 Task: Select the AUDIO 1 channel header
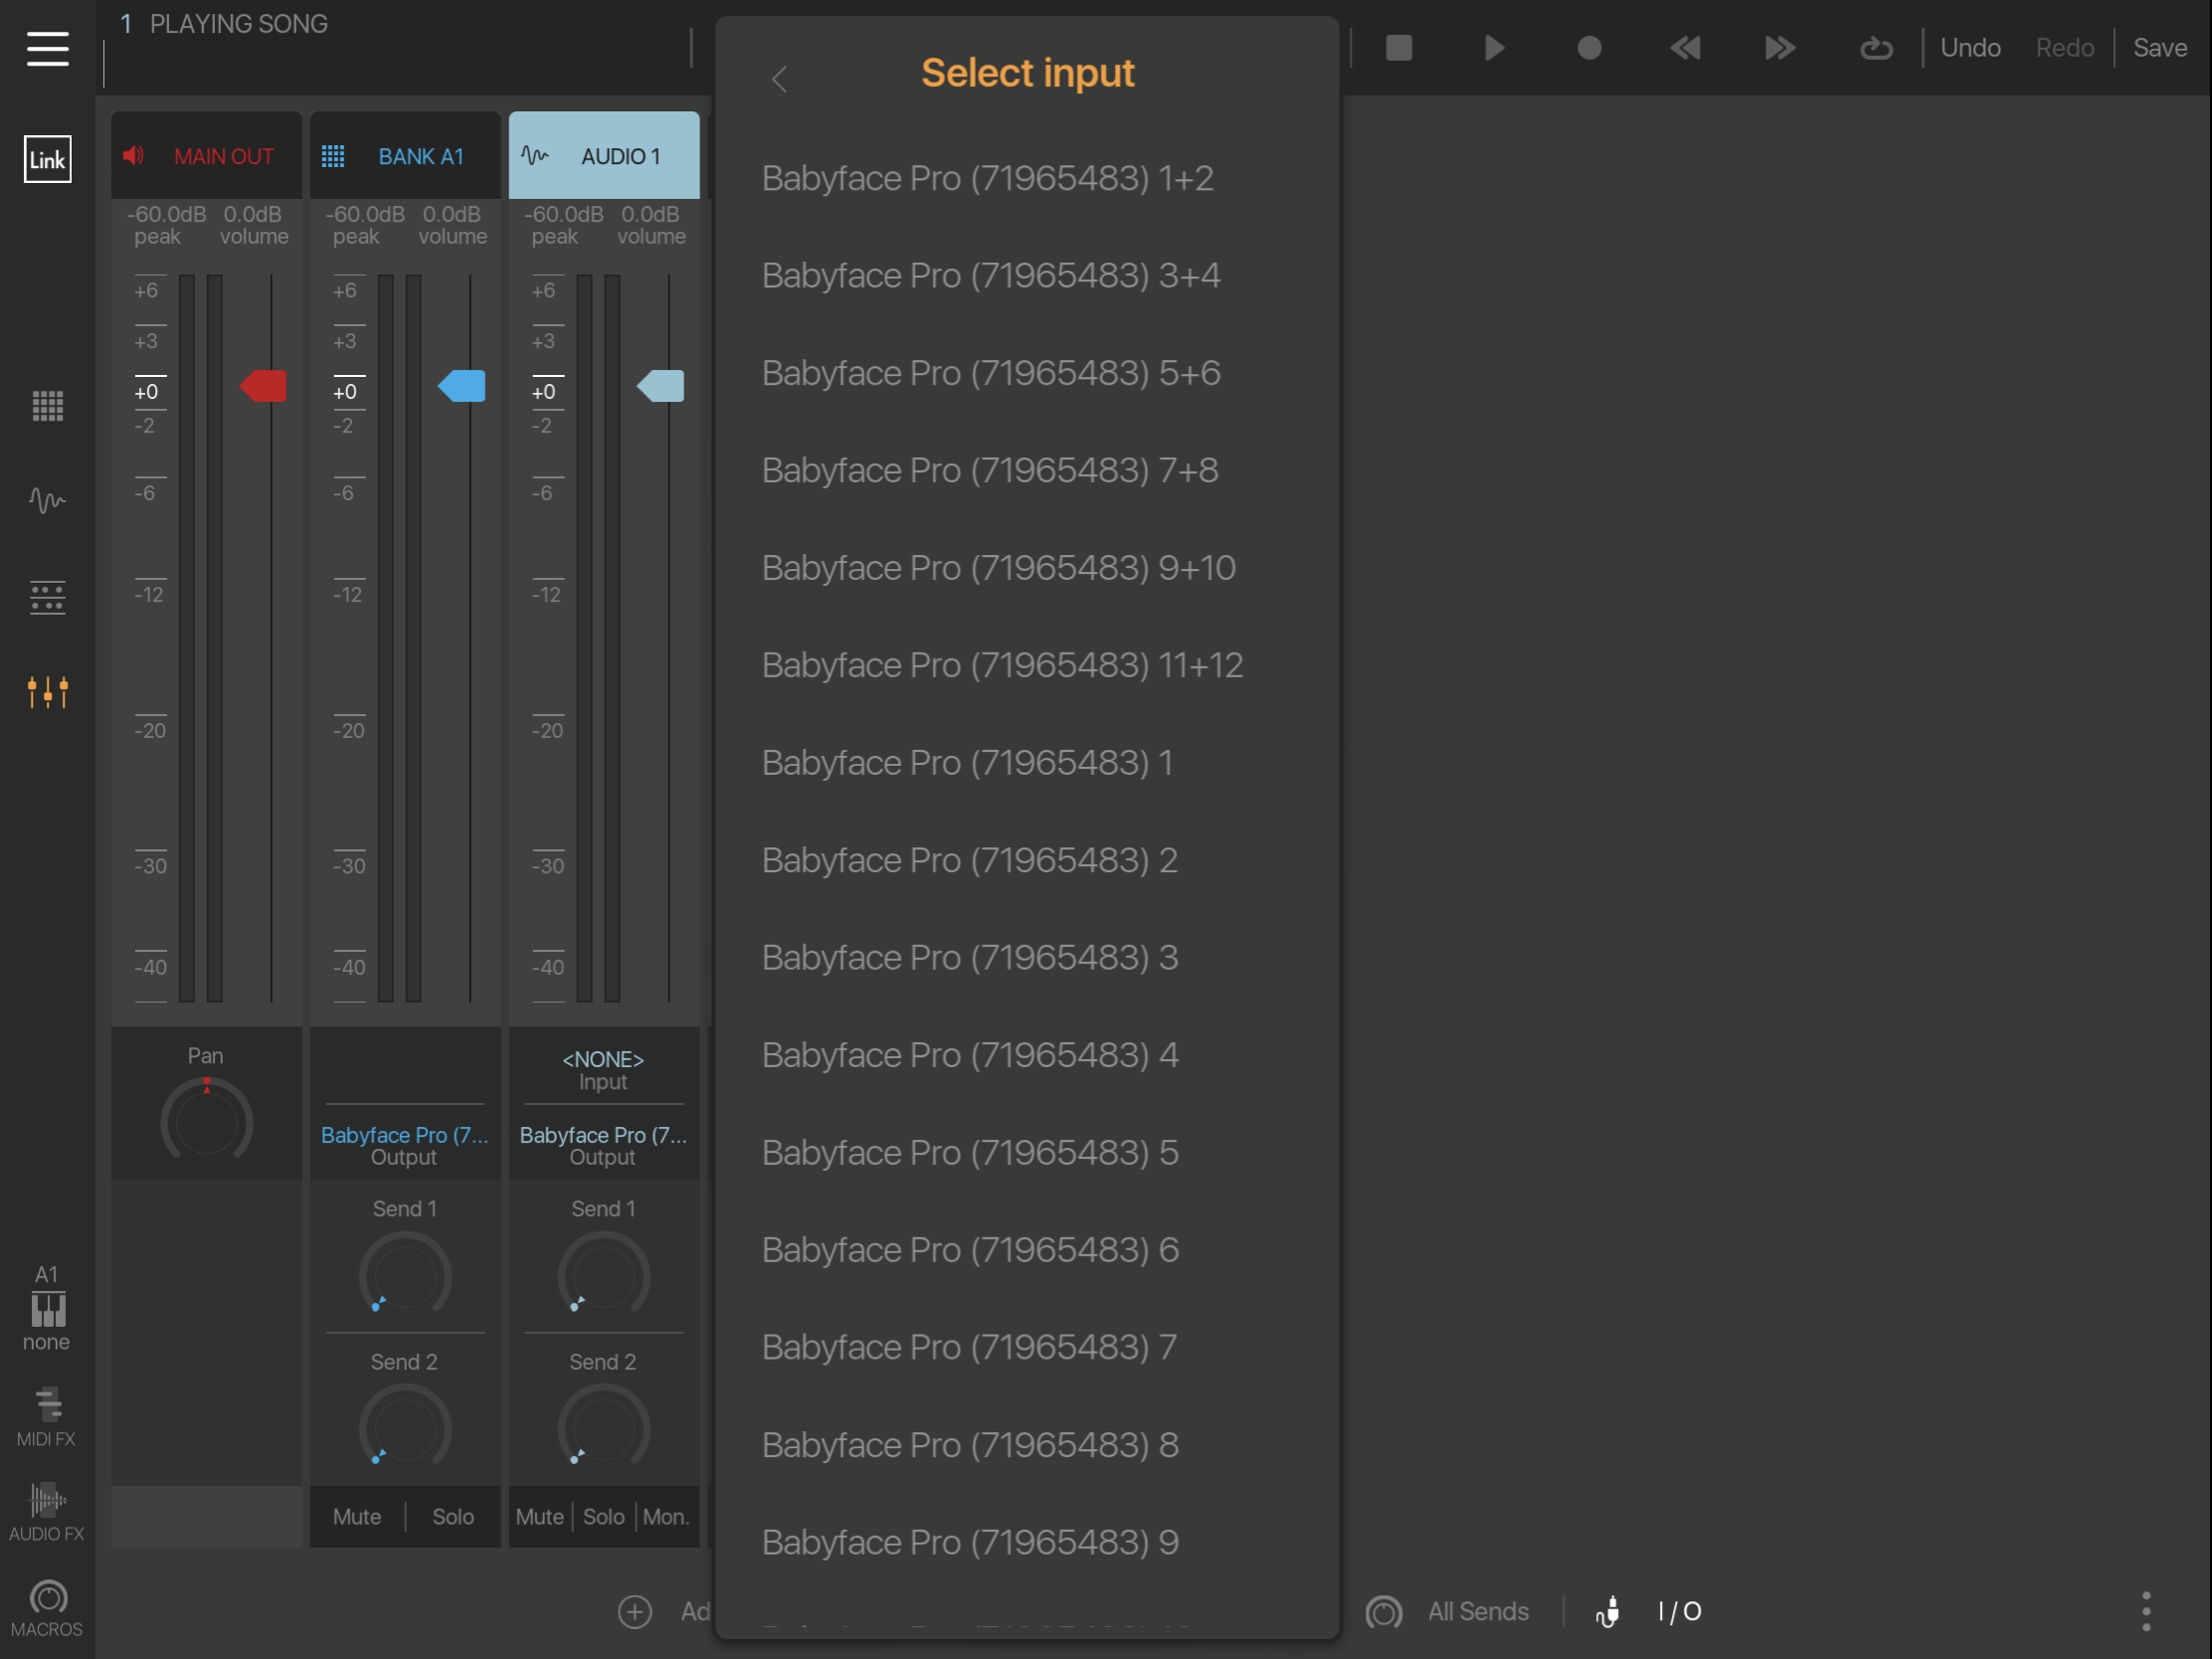(x=604, y=155)
